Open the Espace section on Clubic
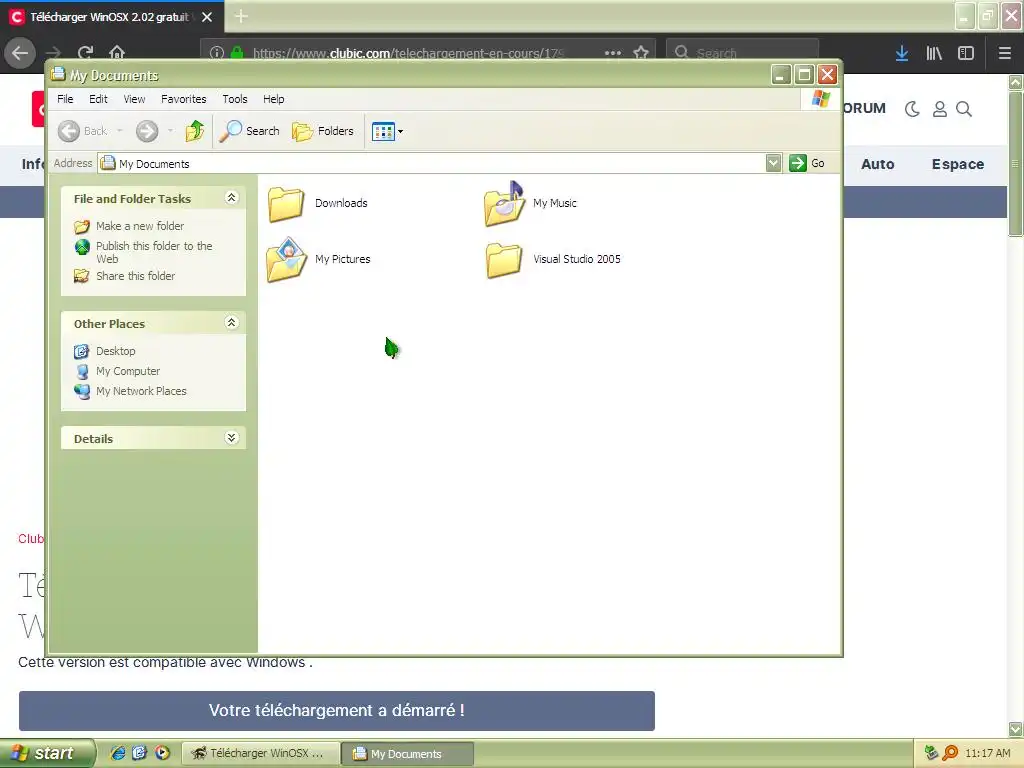The width and height of the screenshot is (1024, 768). coord(957,165)
